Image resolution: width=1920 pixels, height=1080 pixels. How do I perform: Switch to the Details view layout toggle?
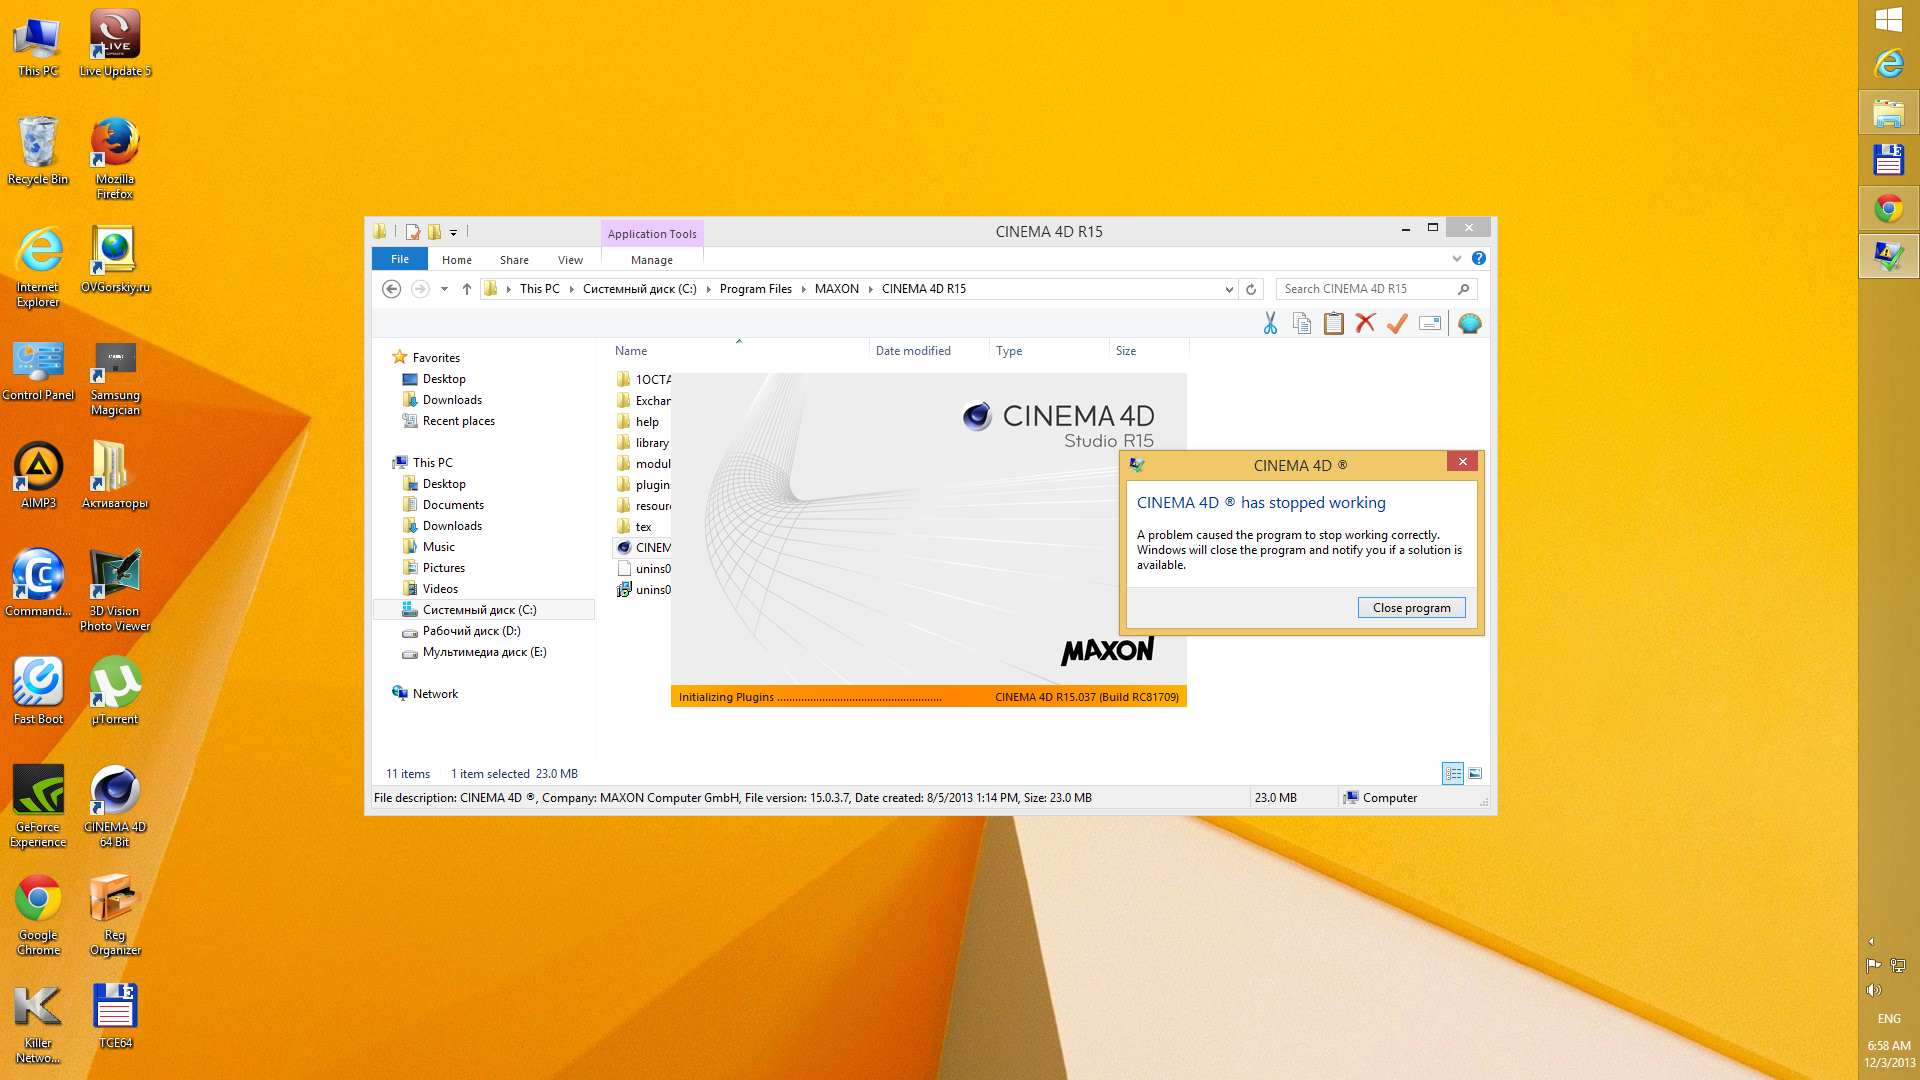coord(1452,773)
